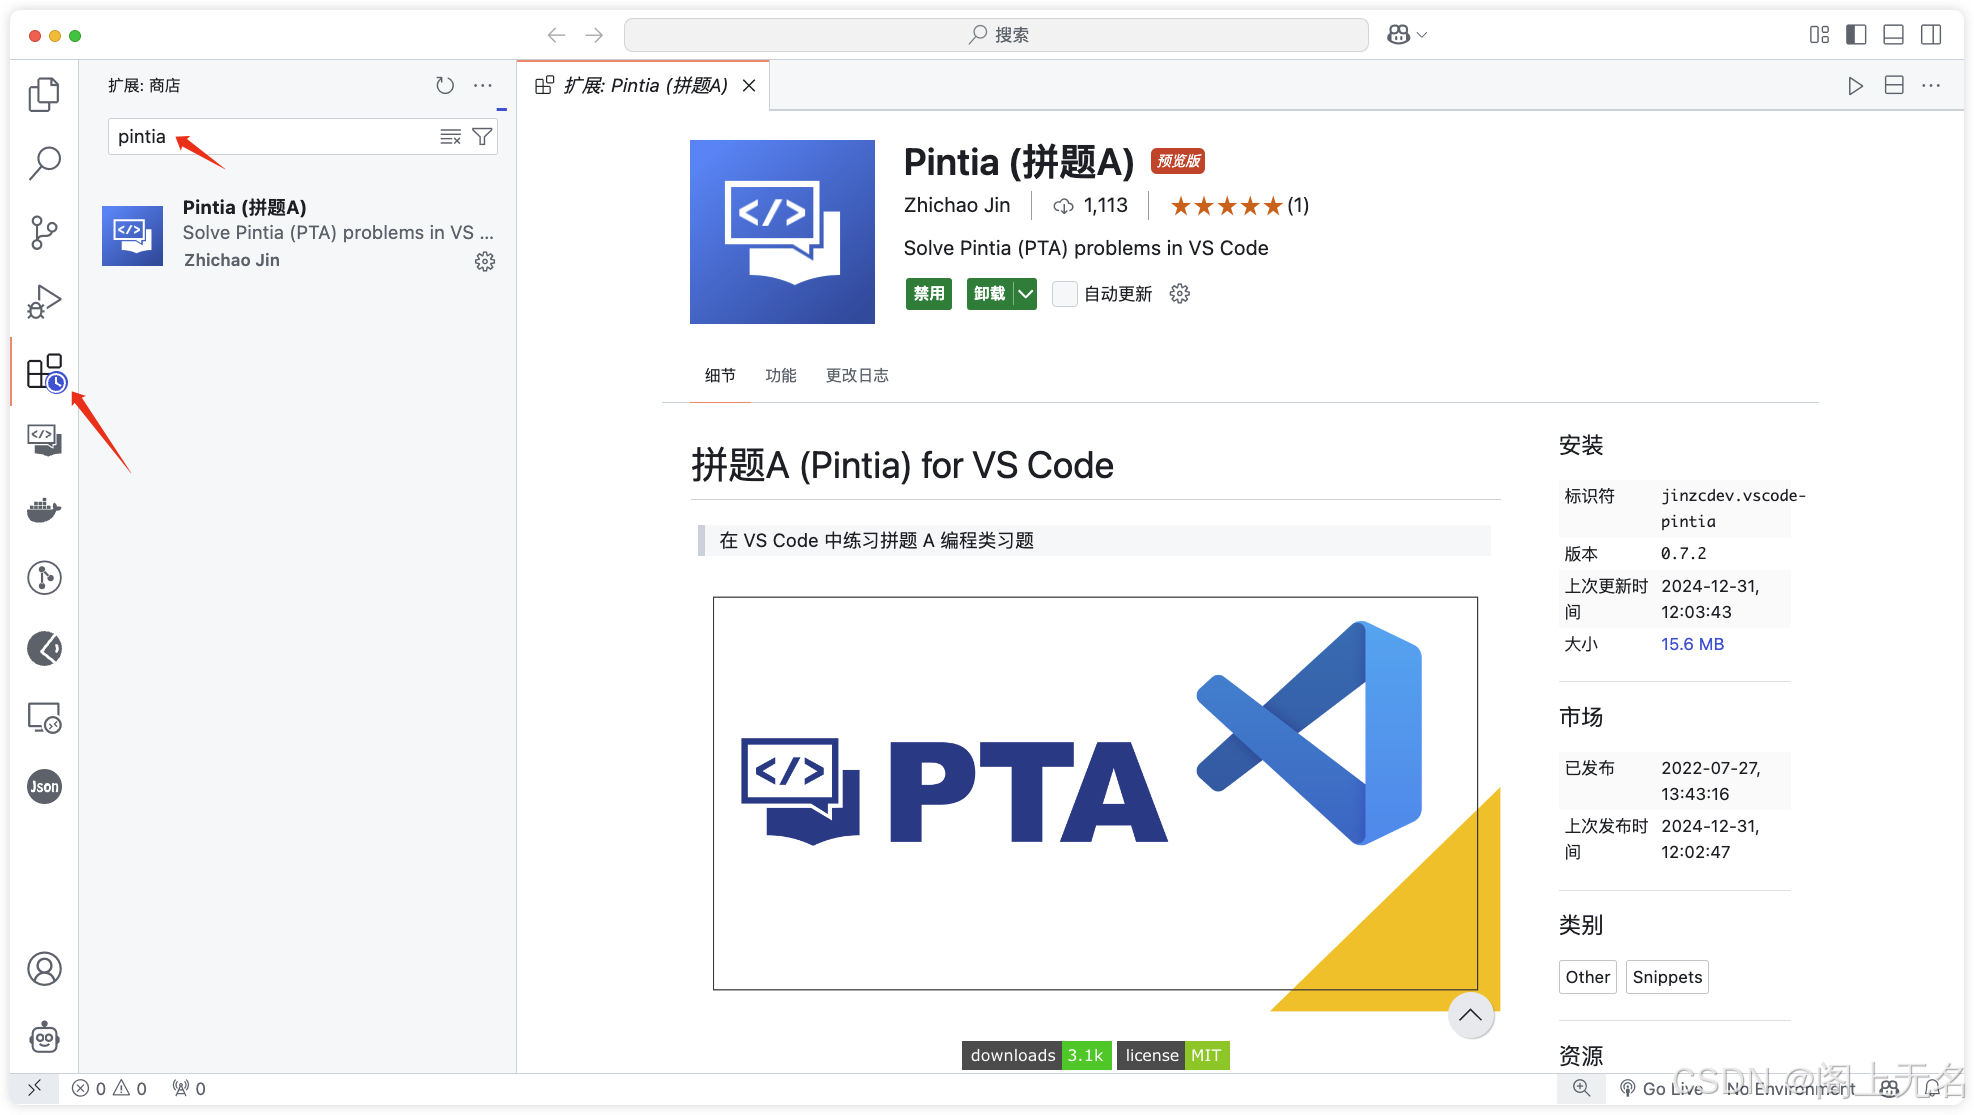Open the Accounts menu in activity bar
Screen dimensions: 1974x1115
coord(44,968)
